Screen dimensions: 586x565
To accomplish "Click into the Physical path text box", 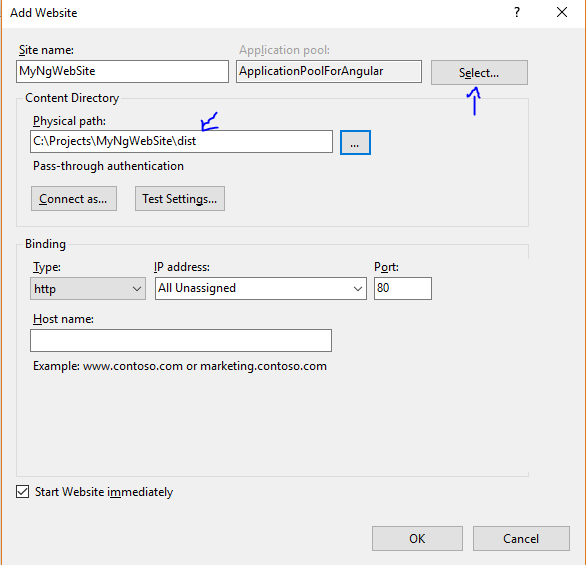I will pos(181,141).
